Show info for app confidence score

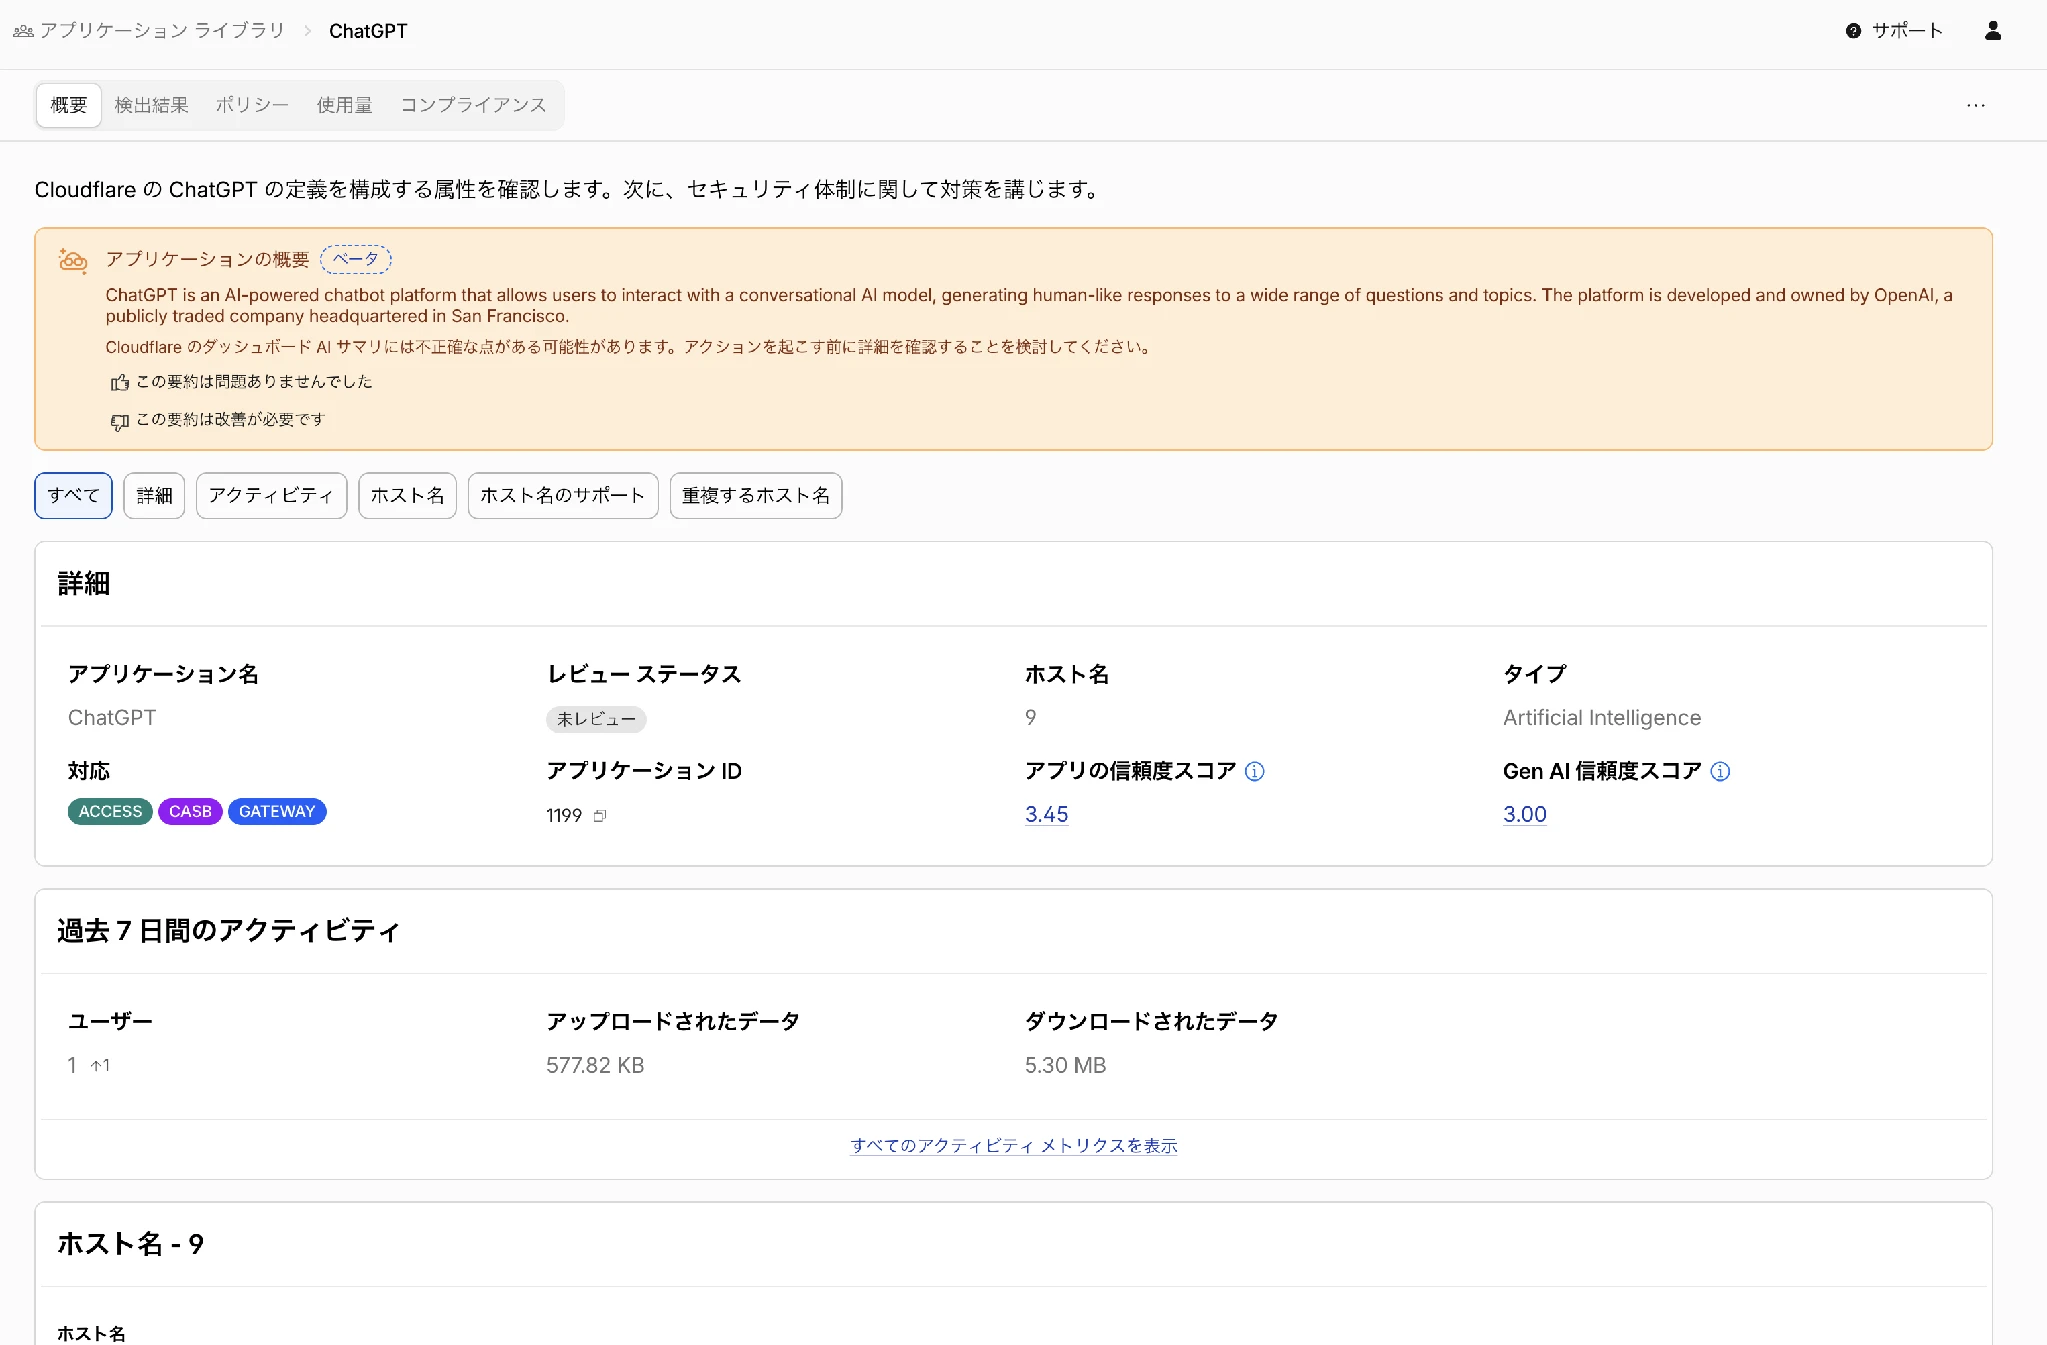tap(1254, 771)
